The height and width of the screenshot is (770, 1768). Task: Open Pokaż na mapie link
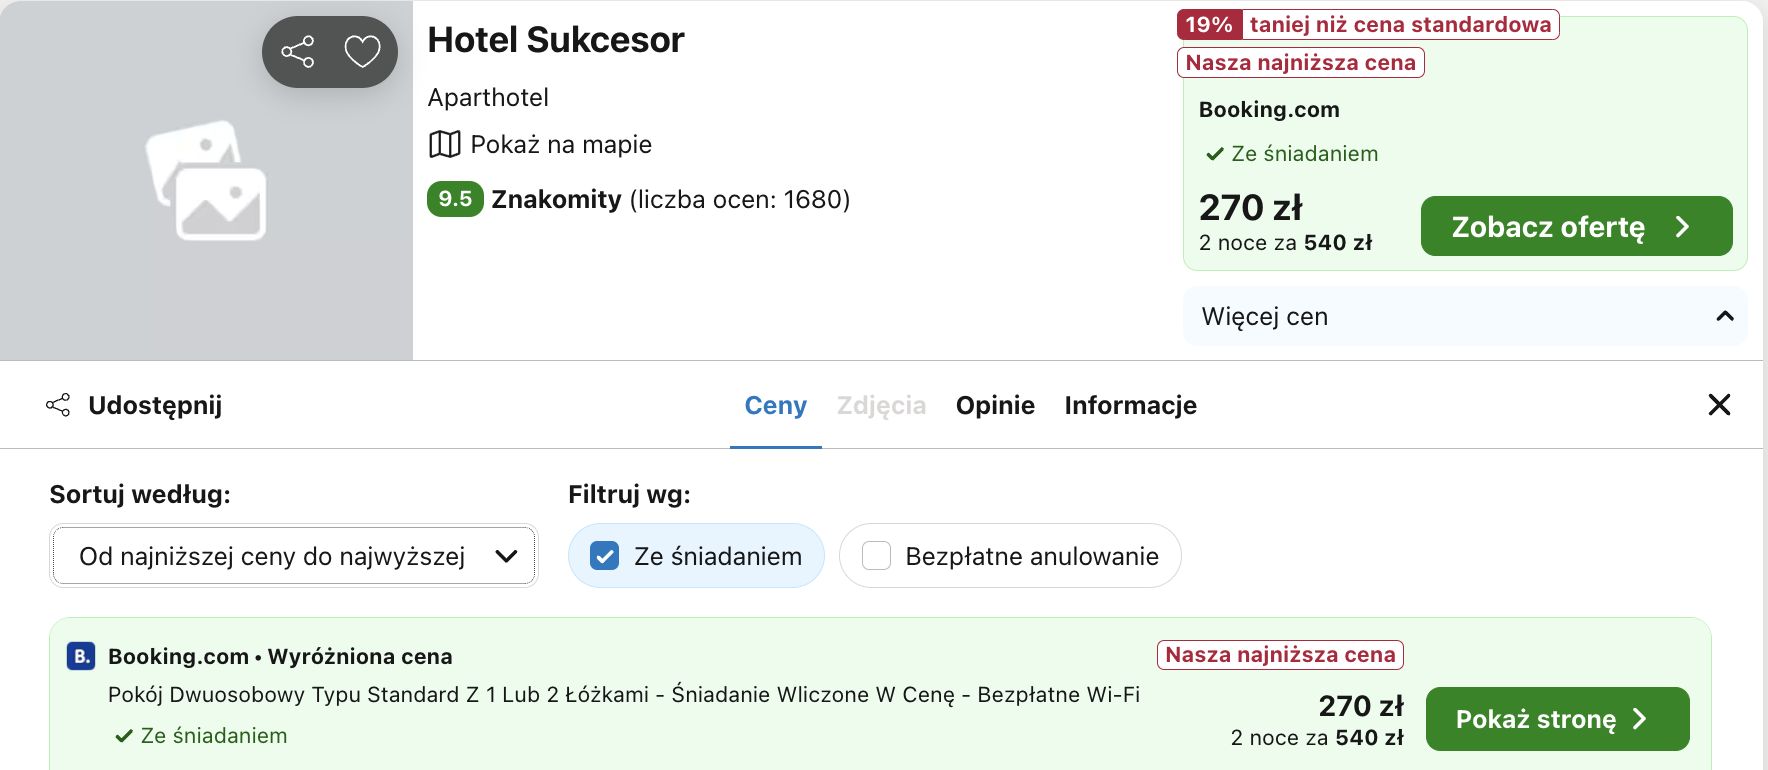click(561, 144)
